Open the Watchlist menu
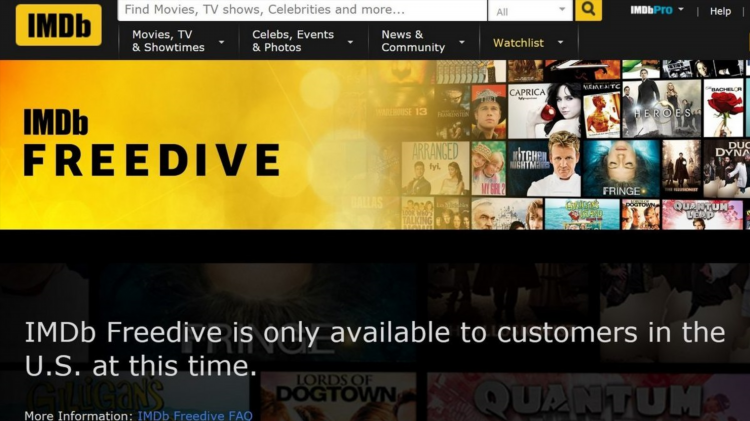 [x=518, y=43]
